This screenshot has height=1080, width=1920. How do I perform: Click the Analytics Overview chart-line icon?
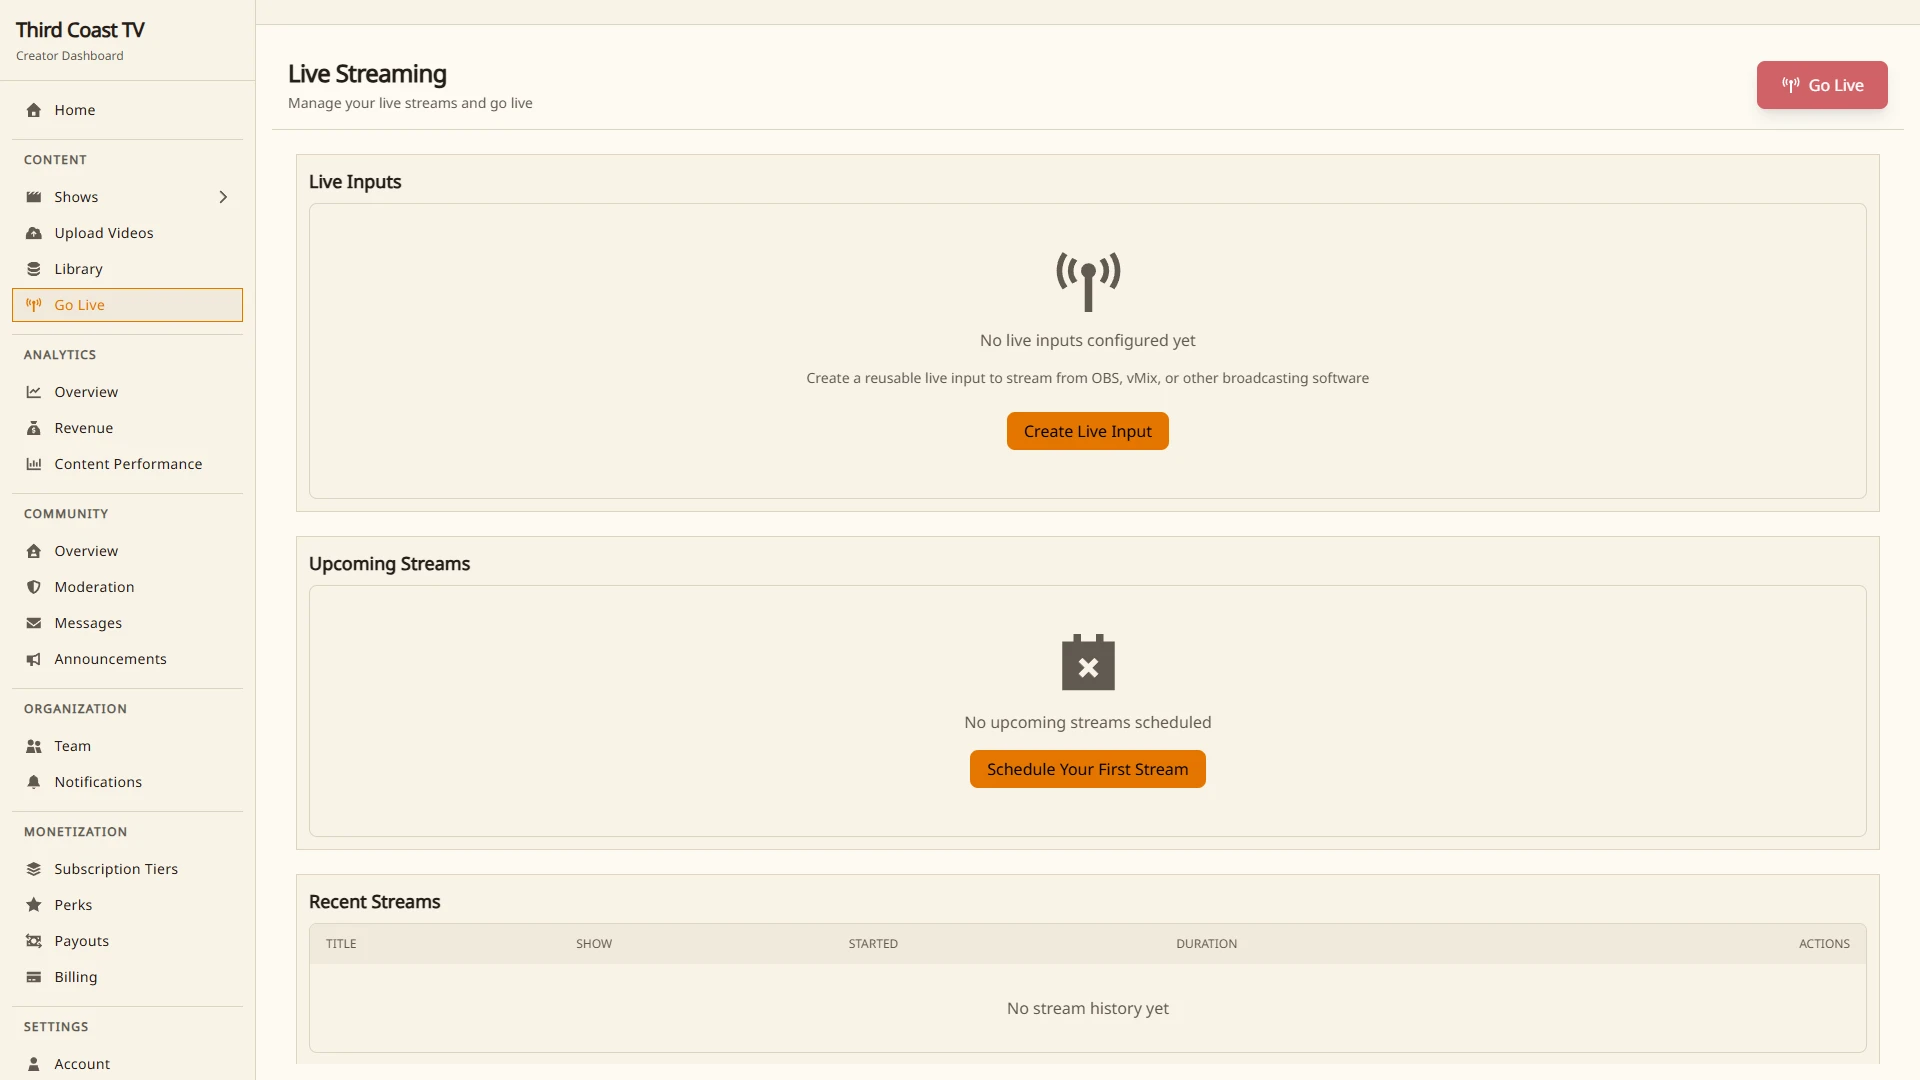click(x=34, y=392)
